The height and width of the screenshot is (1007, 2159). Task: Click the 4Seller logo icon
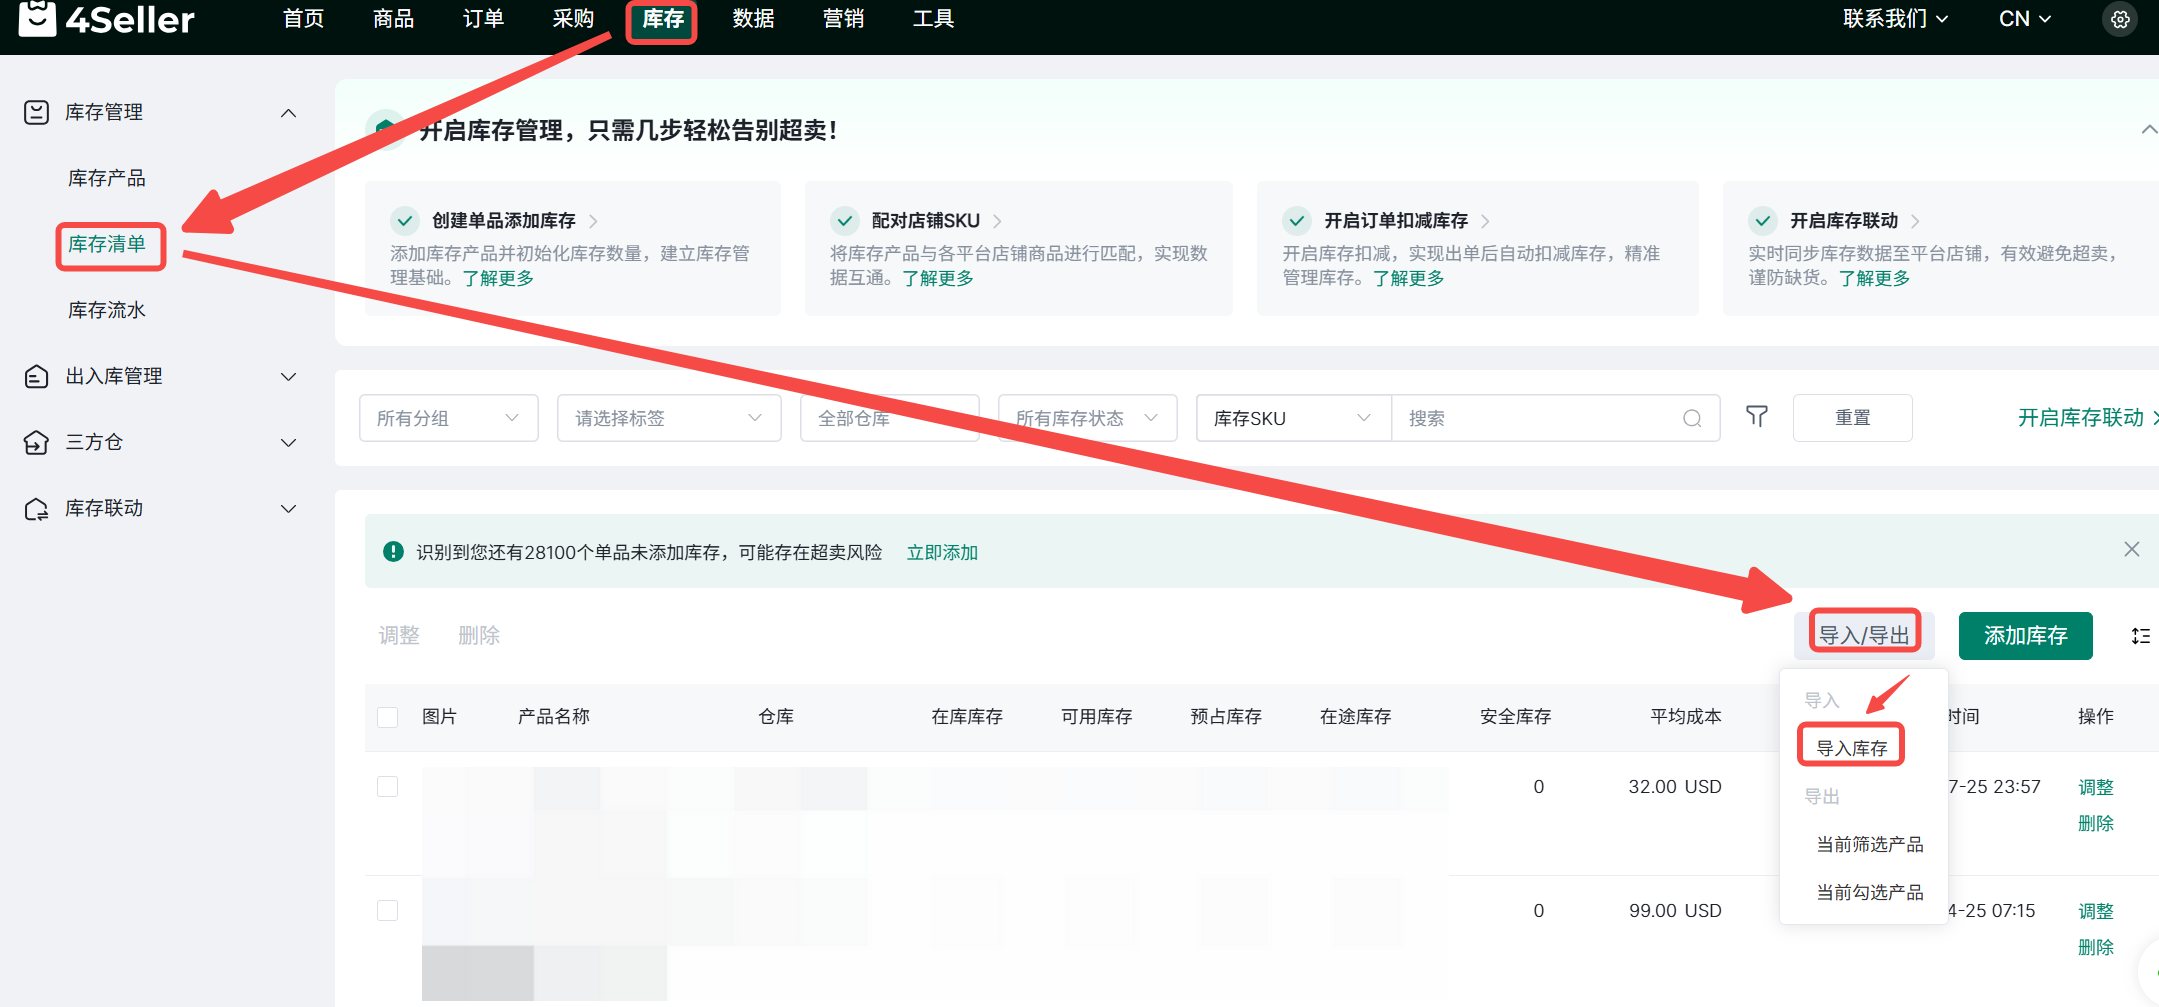pos(38,18)
